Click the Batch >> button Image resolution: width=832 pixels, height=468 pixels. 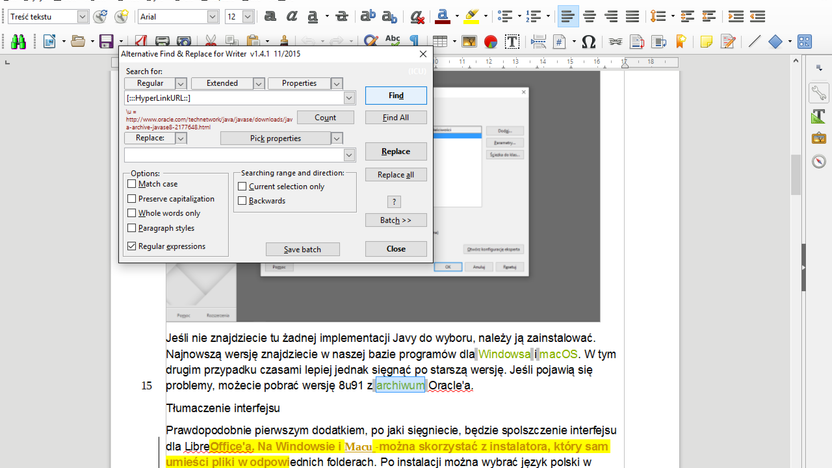396,220
